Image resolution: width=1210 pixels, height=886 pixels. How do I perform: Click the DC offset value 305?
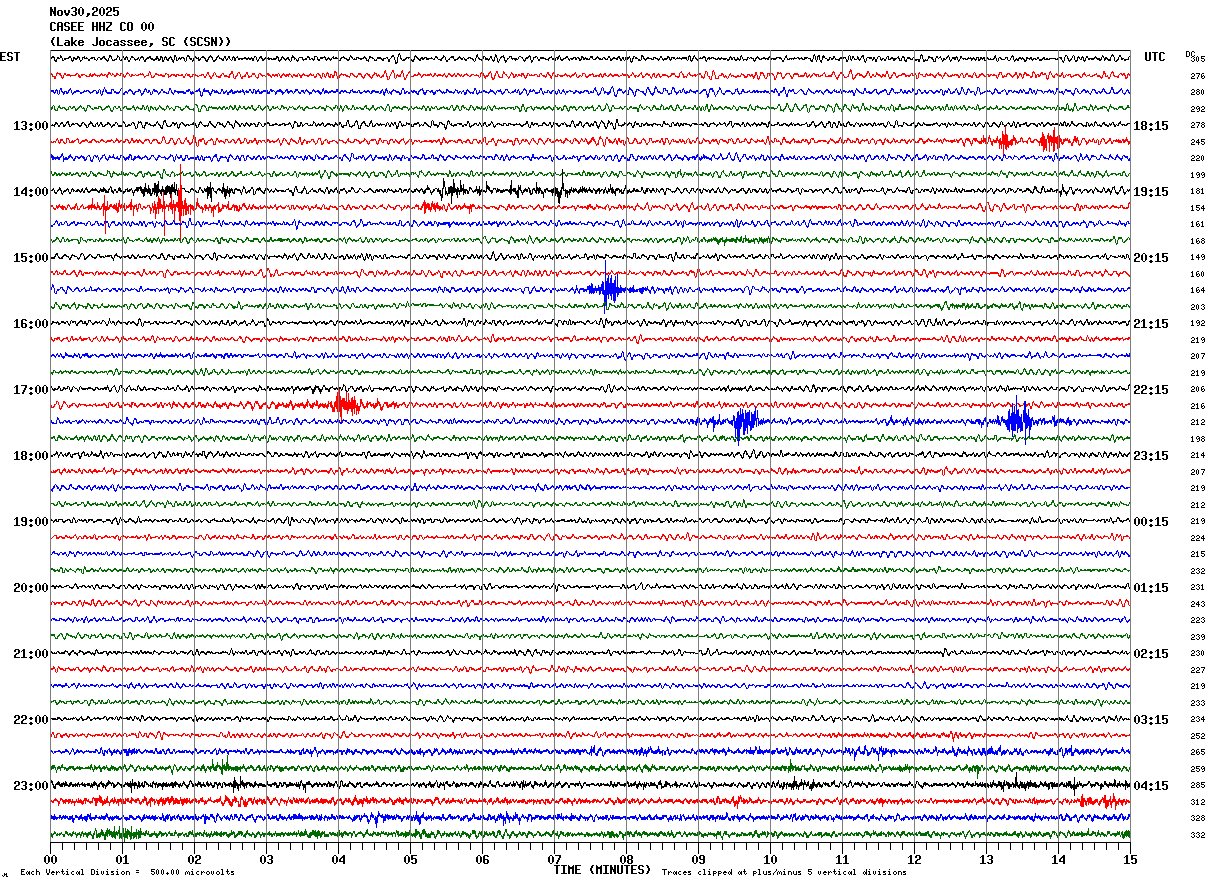click(1197, 60)
